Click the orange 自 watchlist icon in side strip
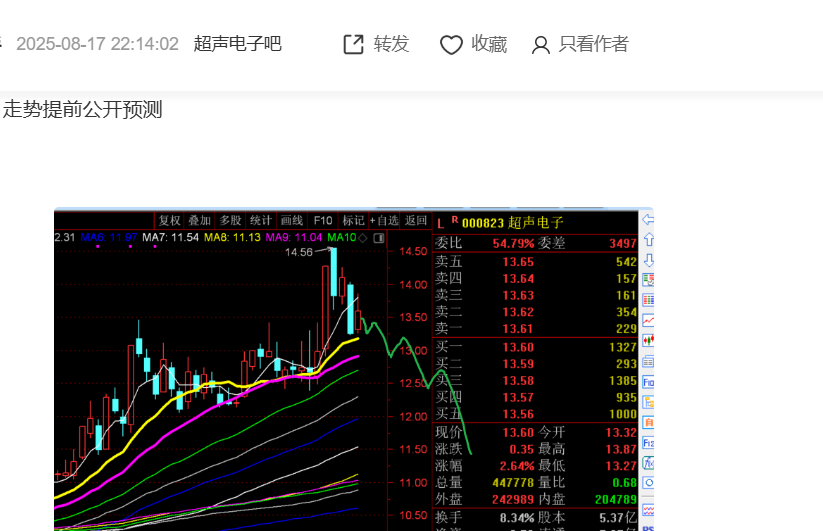This screenshot has width=823, height=531. (x=648, y=422)
